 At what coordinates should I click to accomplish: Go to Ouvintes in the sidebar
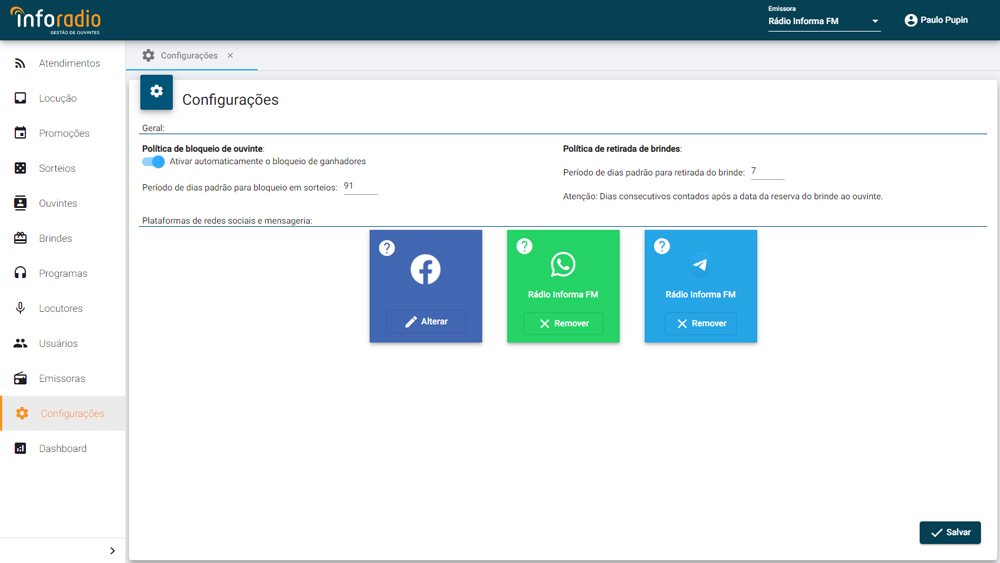[x=62, y=203]
